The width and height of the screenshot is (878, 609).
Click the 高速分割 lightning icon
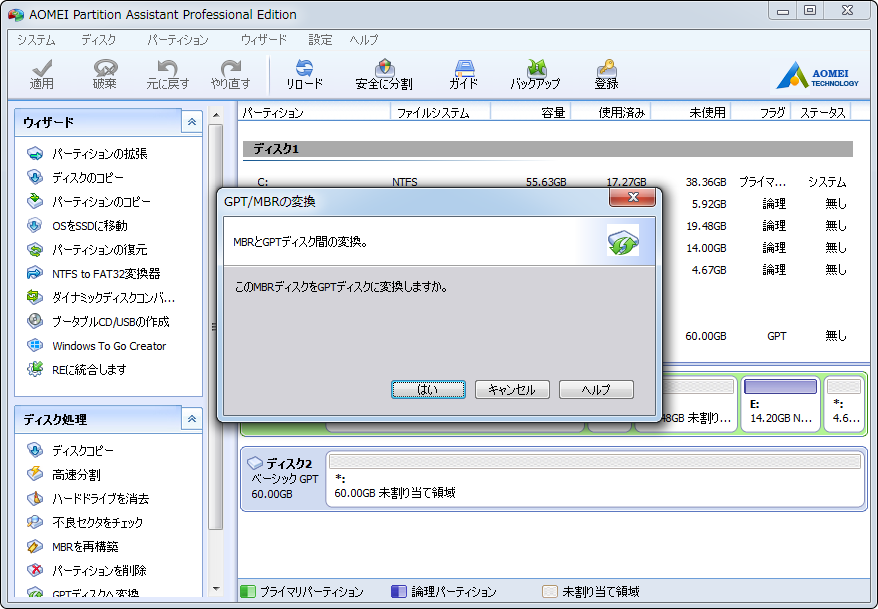pyautogui.click(x=35, y=474)
